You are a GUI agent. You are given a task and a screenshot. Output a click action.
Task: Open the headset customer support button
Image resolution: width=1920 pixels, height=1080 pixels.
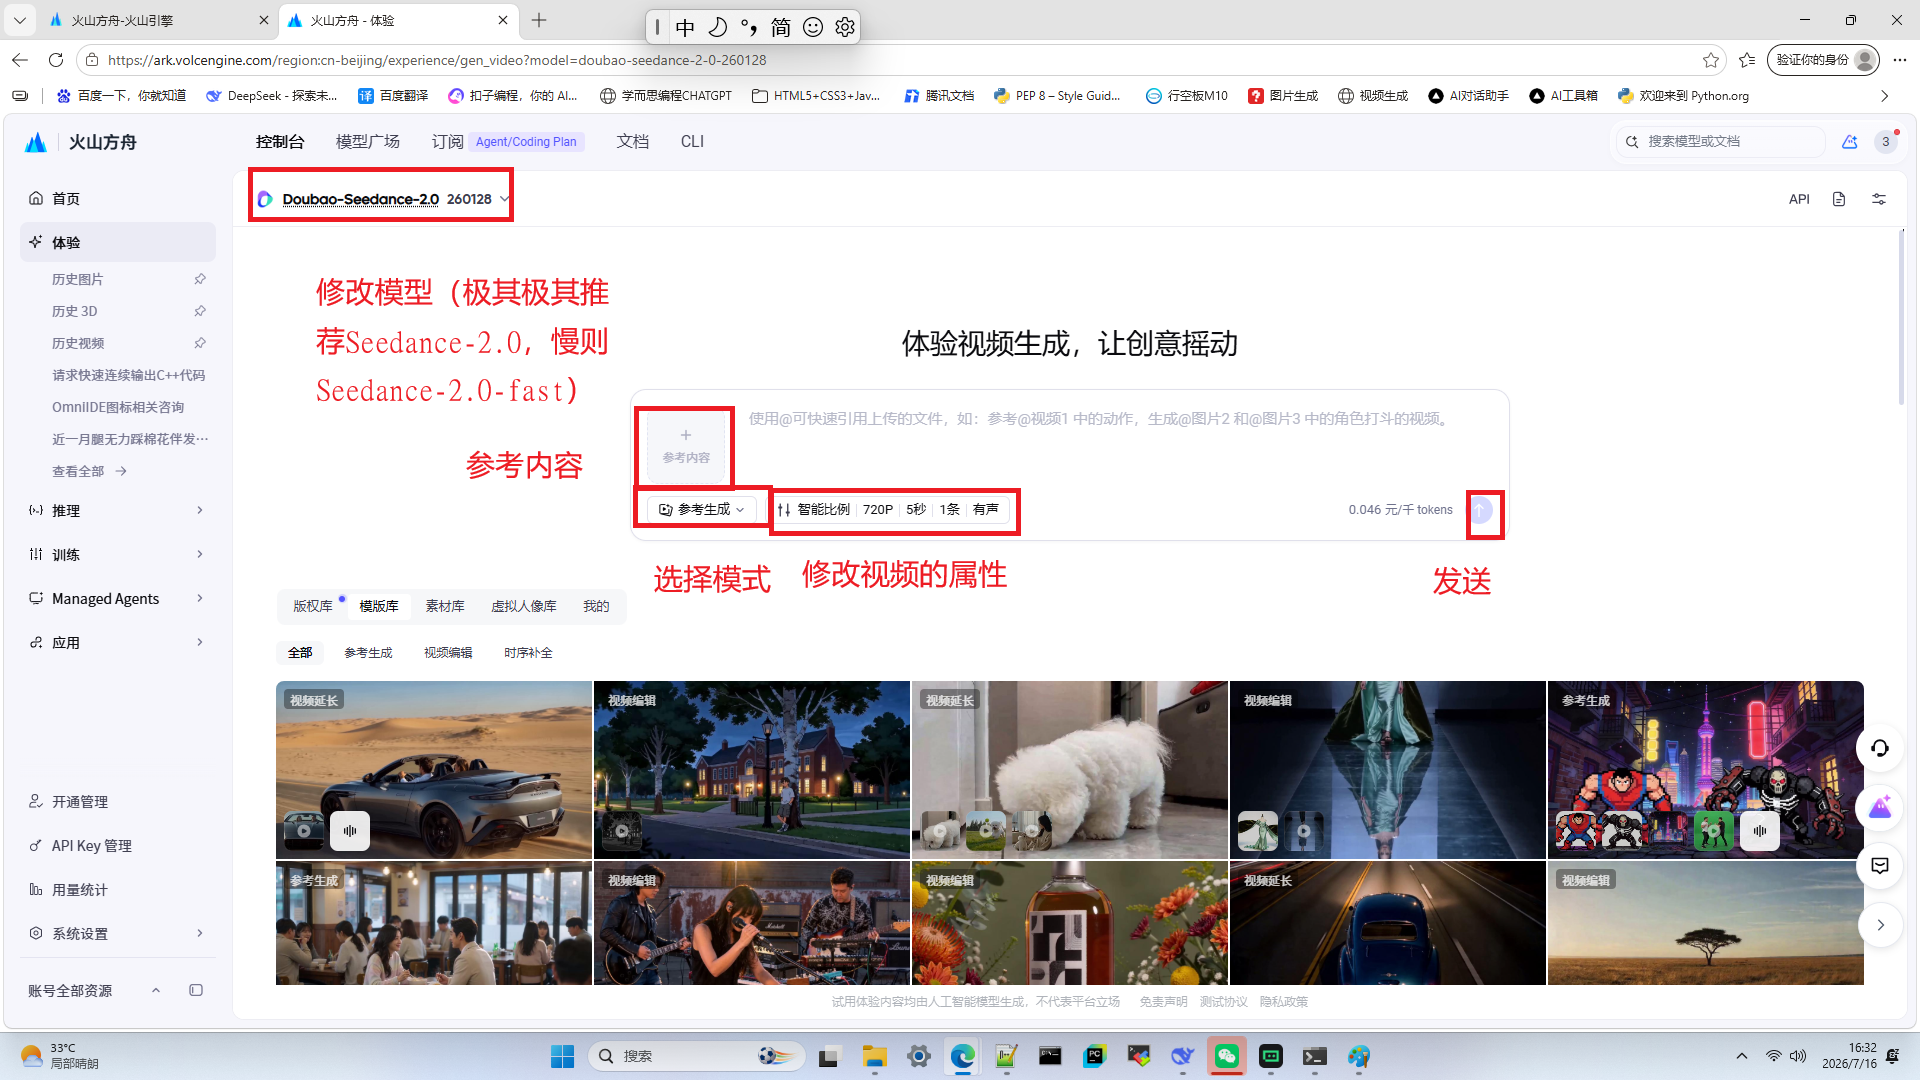click(1880, 748)
